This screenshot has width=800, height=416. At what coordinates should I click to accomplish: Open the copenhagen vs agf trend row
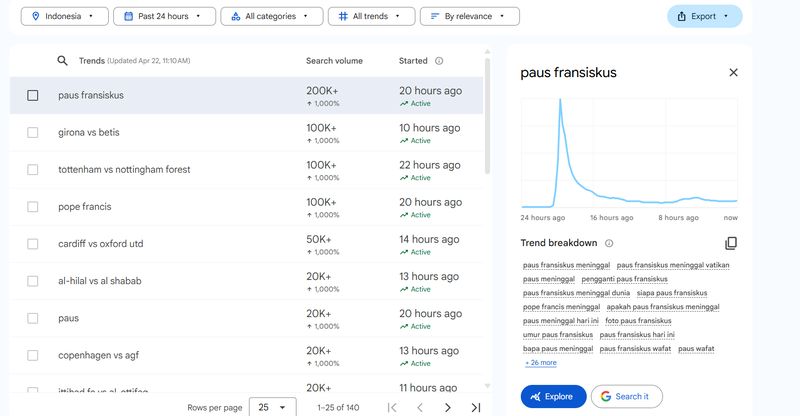[x=246, y=355]
